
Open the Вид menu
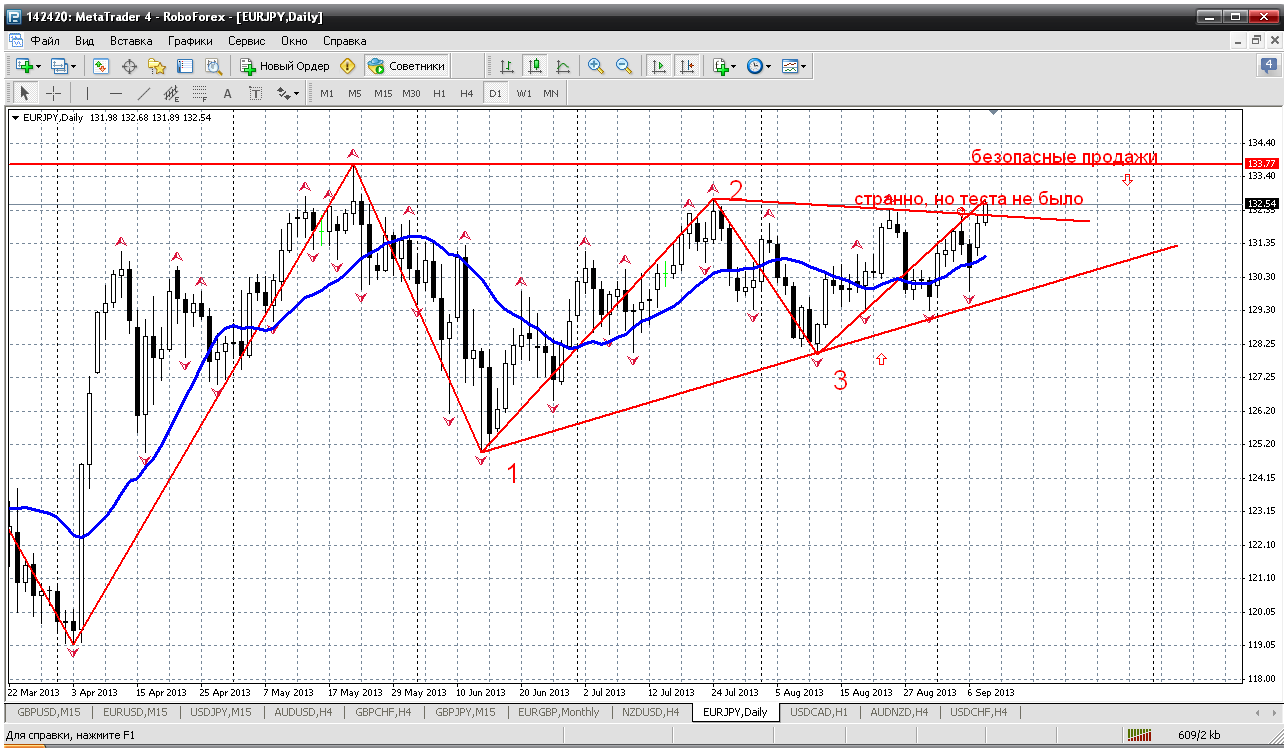[x=84, y=41]
